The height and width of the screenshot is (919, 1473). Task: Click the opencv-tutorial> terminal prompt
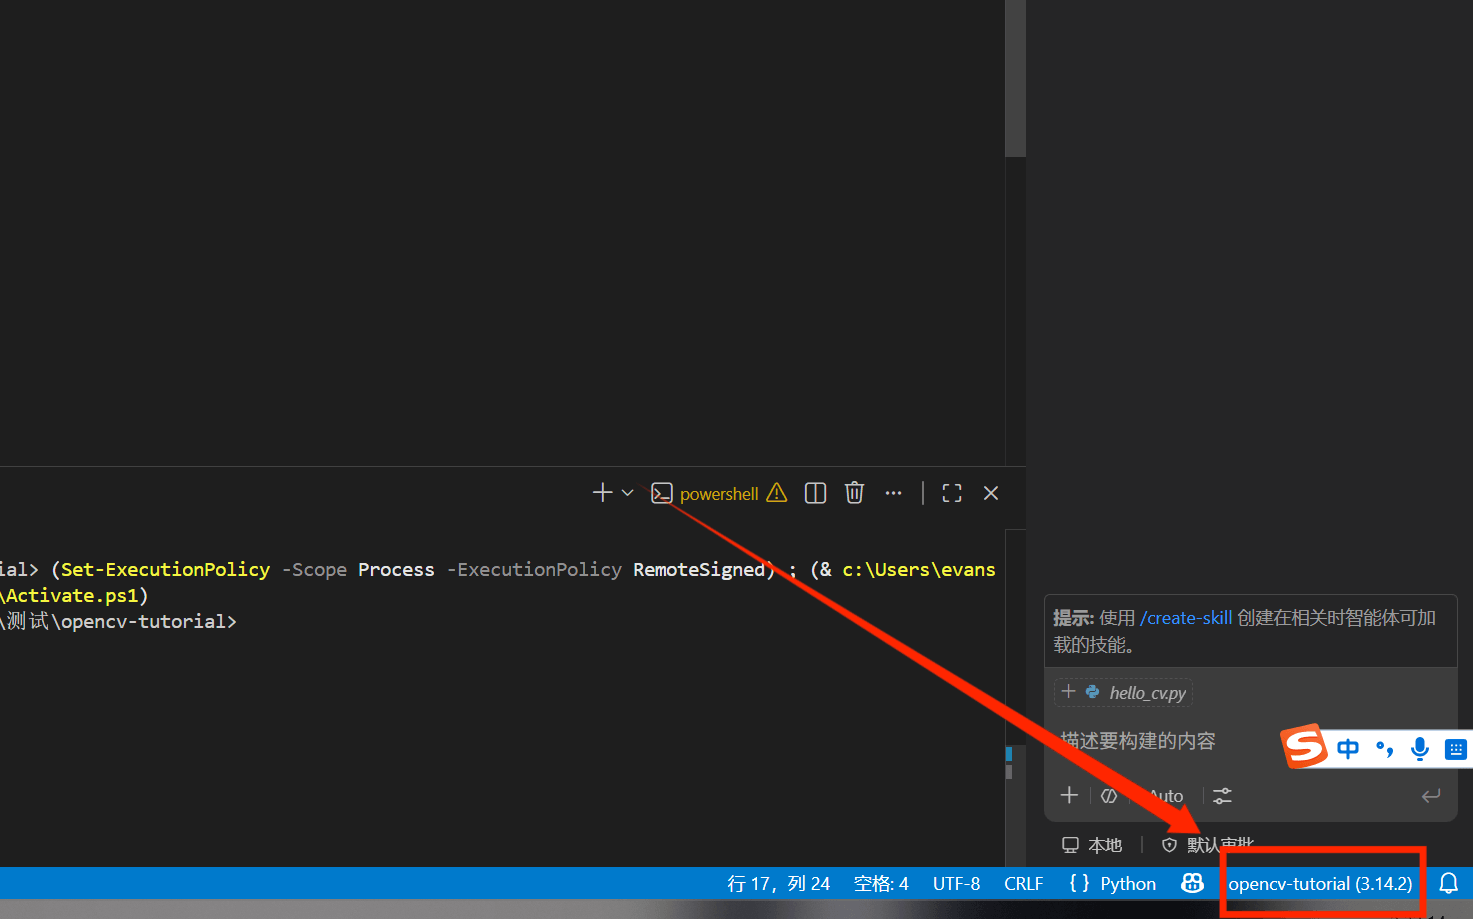click(149, 621)
